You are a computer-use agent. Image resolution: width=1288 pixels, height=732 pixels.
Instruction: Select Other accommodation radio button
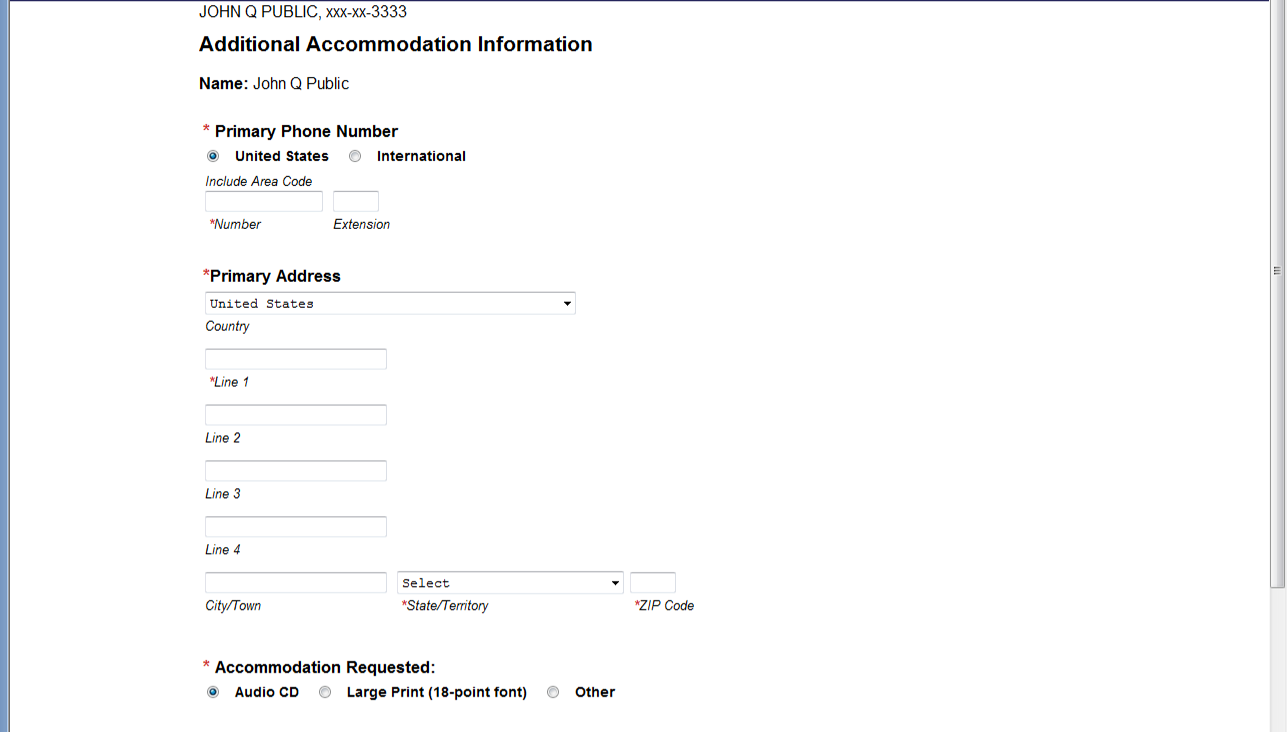[553, 692]
